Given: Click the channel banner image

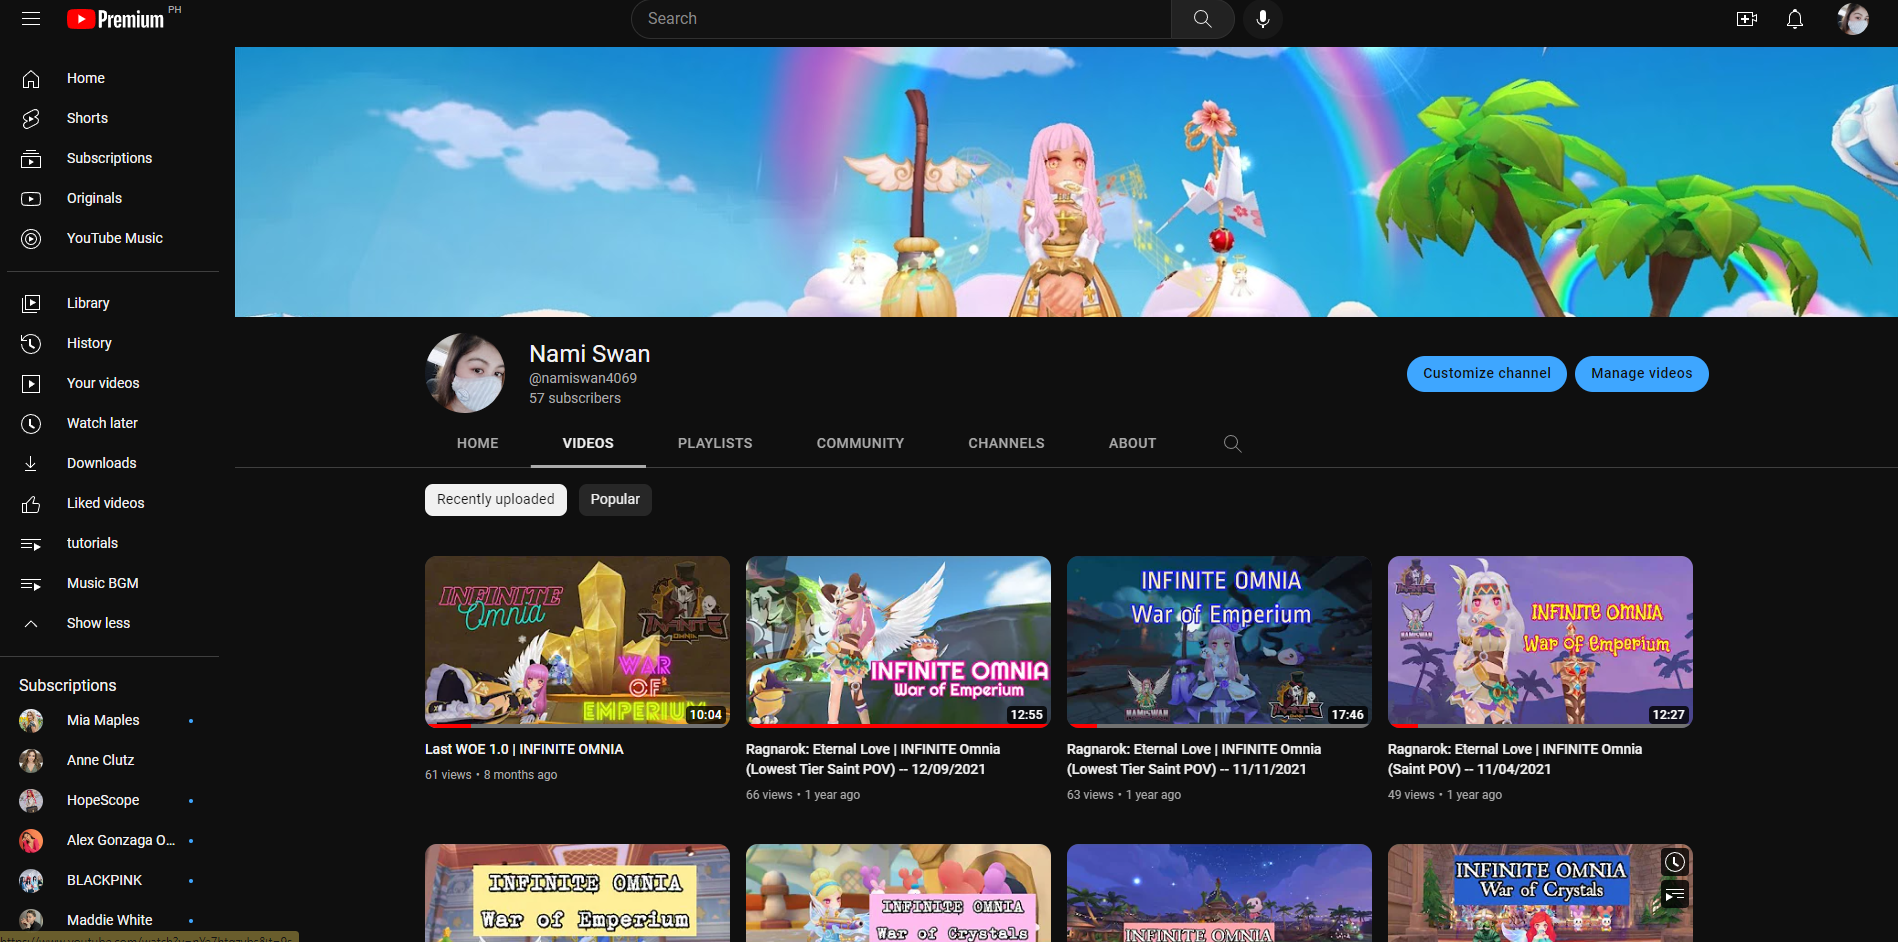Looking at the screenshot, I should (x=1066, y=182).
